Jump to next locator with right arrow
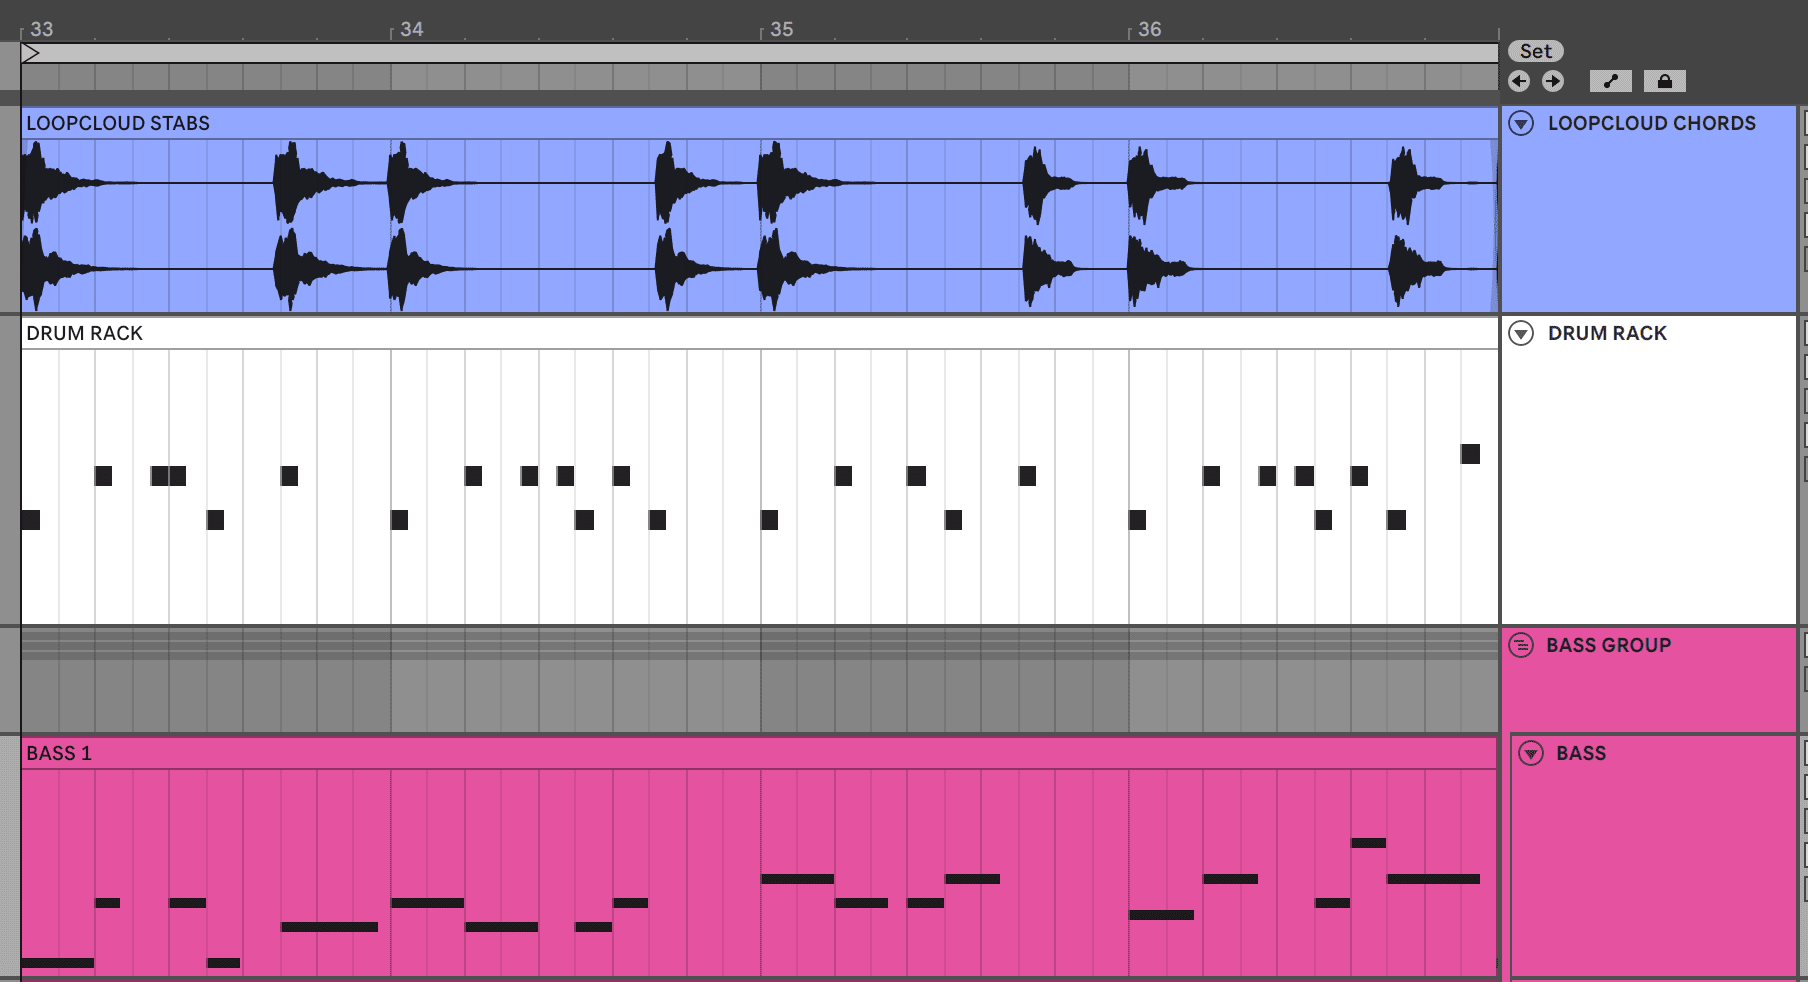This screenshot has width=1808, height=982. click(x=1553, y=81)
